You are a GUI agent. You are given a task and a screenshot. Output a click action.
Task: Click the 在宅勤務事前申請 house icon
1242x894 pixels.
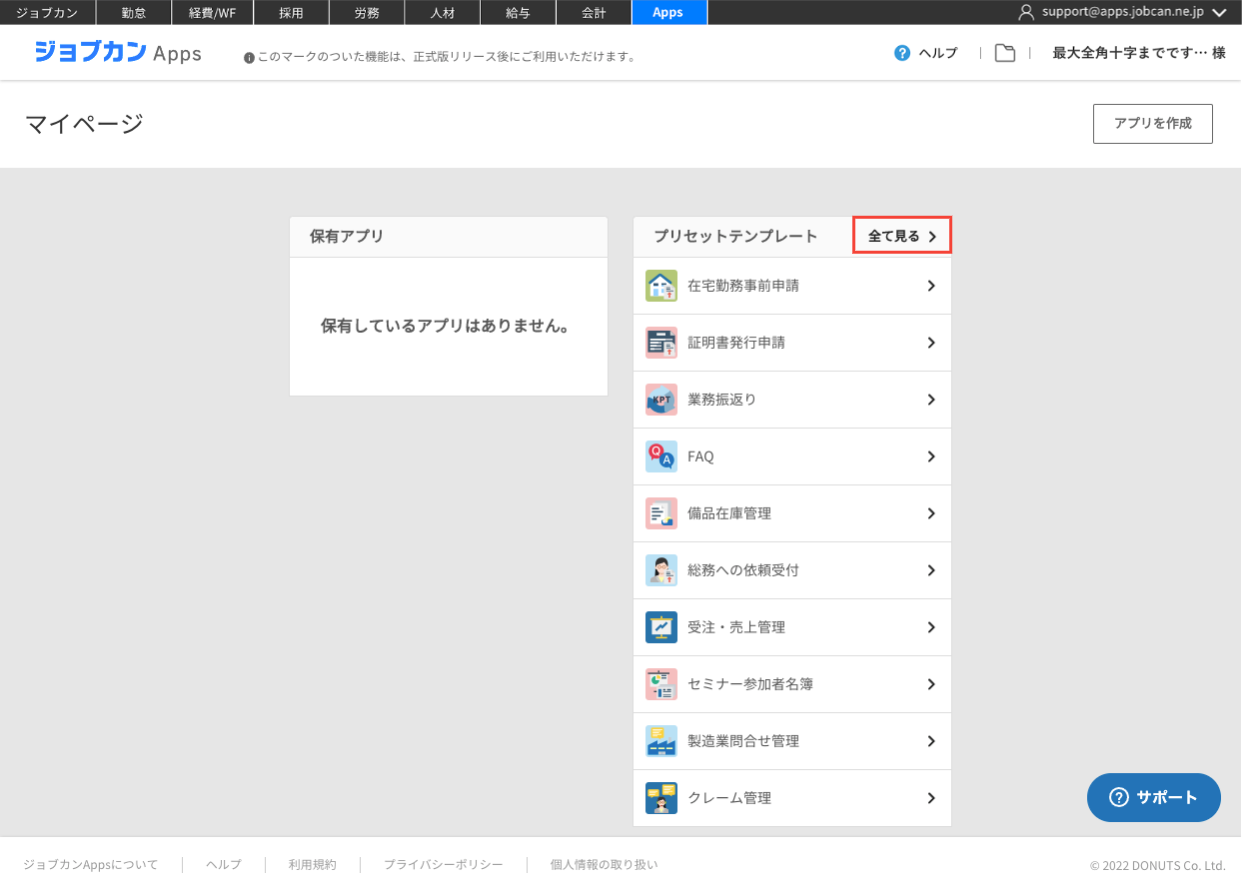click(661, 286)
